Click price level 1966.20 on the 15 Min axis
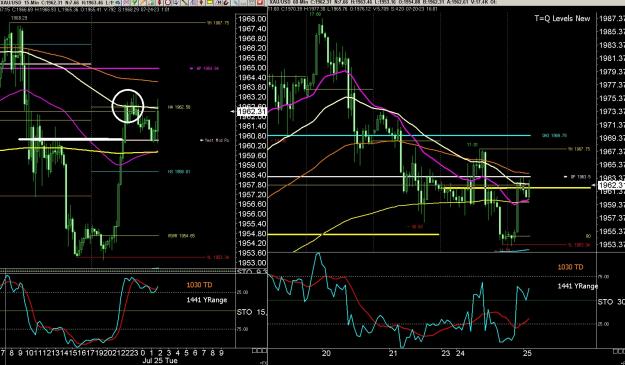This screenshot has width=625, height=365. (252, 48)
